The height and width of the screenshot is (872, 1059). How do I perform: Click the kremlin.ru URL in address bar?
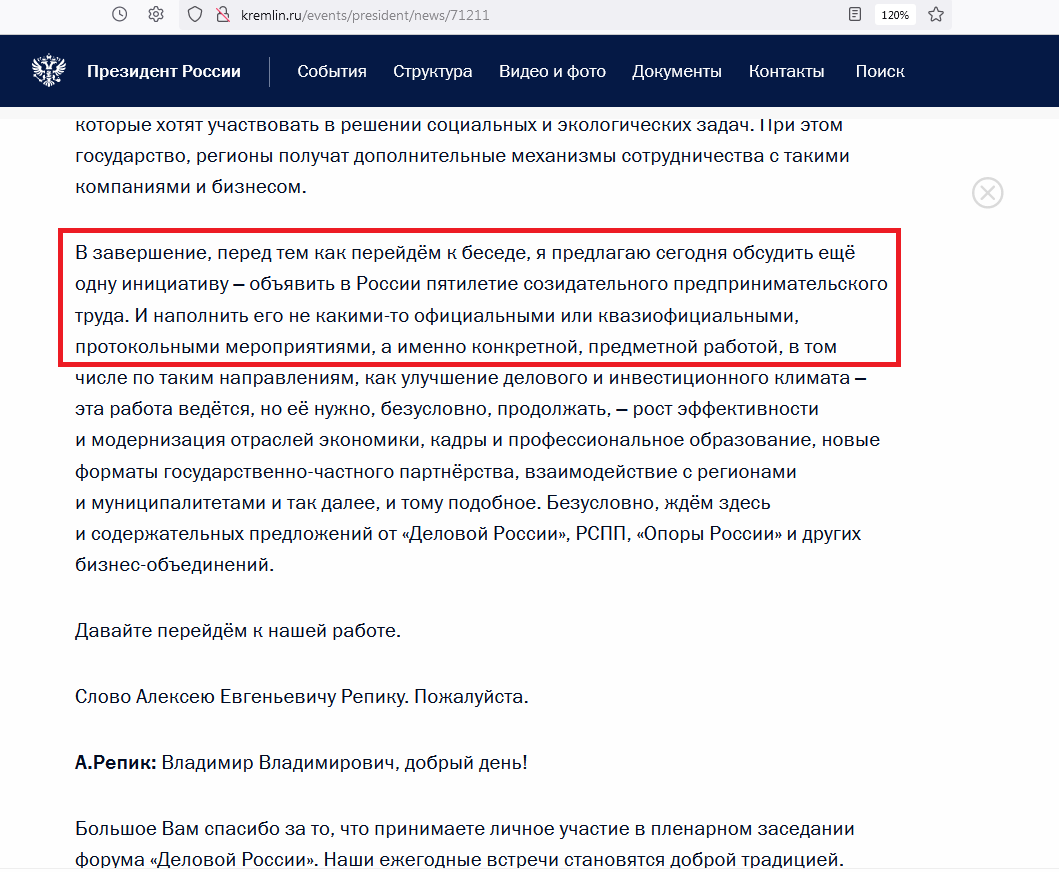pos(365,15)
